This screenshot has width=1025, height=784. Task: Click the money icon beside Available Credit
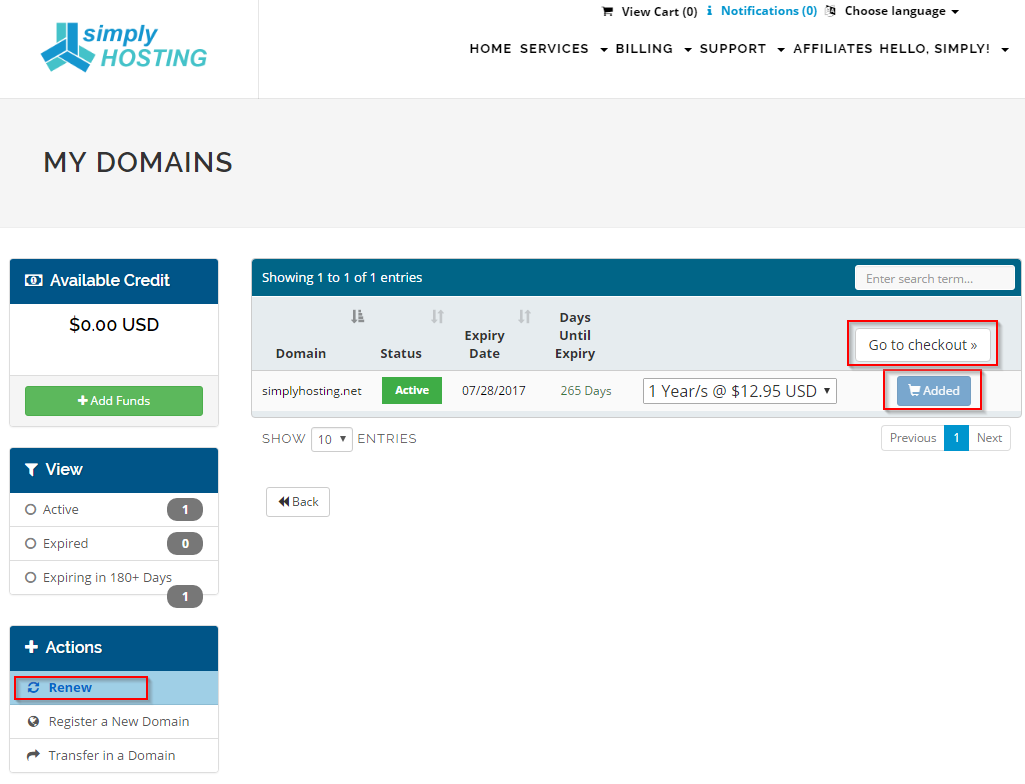coord(33,281)
